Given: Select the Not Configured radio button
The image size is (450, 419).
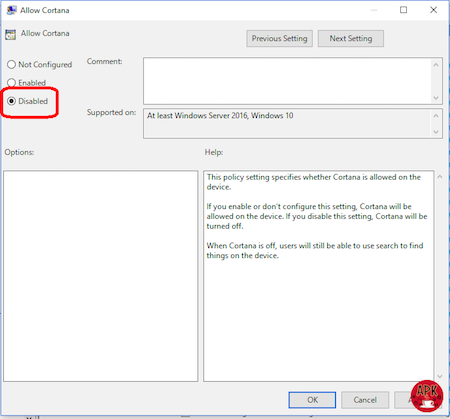Looking at the screenshot, I should [11, 64].
